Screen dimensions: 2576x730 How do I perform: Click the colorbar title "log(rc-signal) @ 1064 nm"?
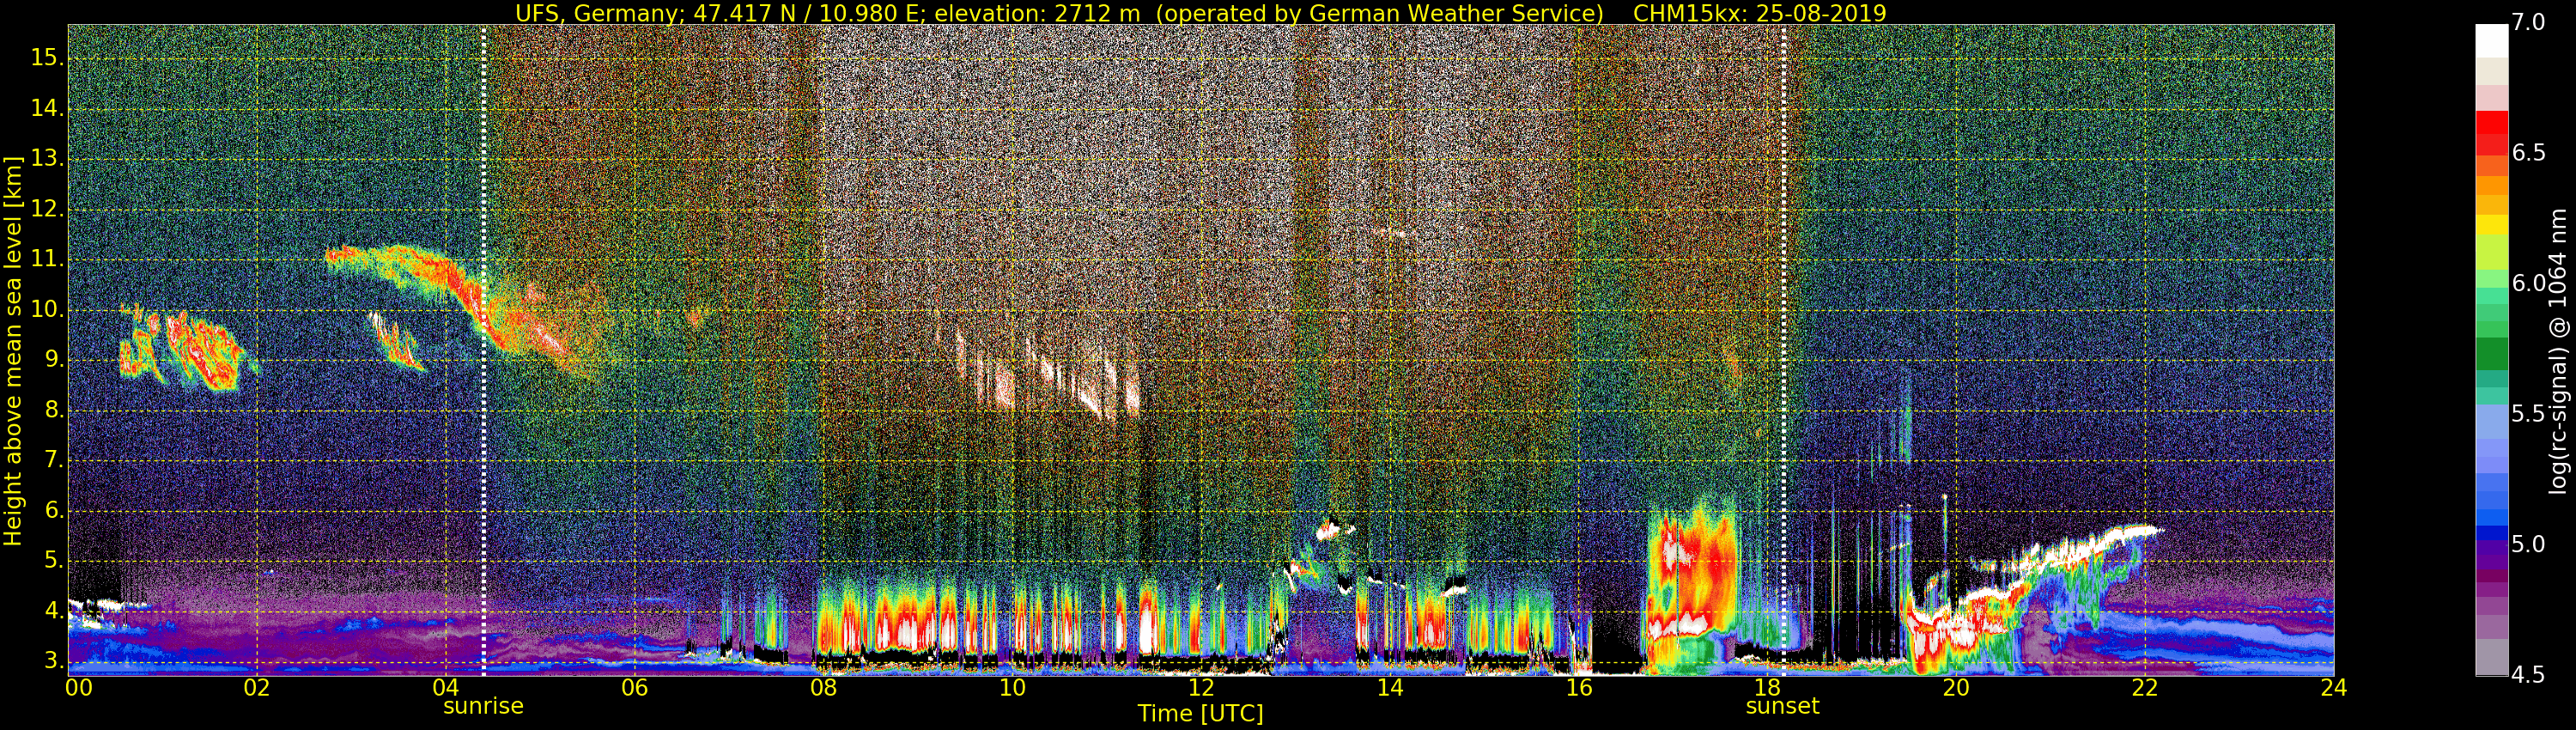tap(2558, 350)
